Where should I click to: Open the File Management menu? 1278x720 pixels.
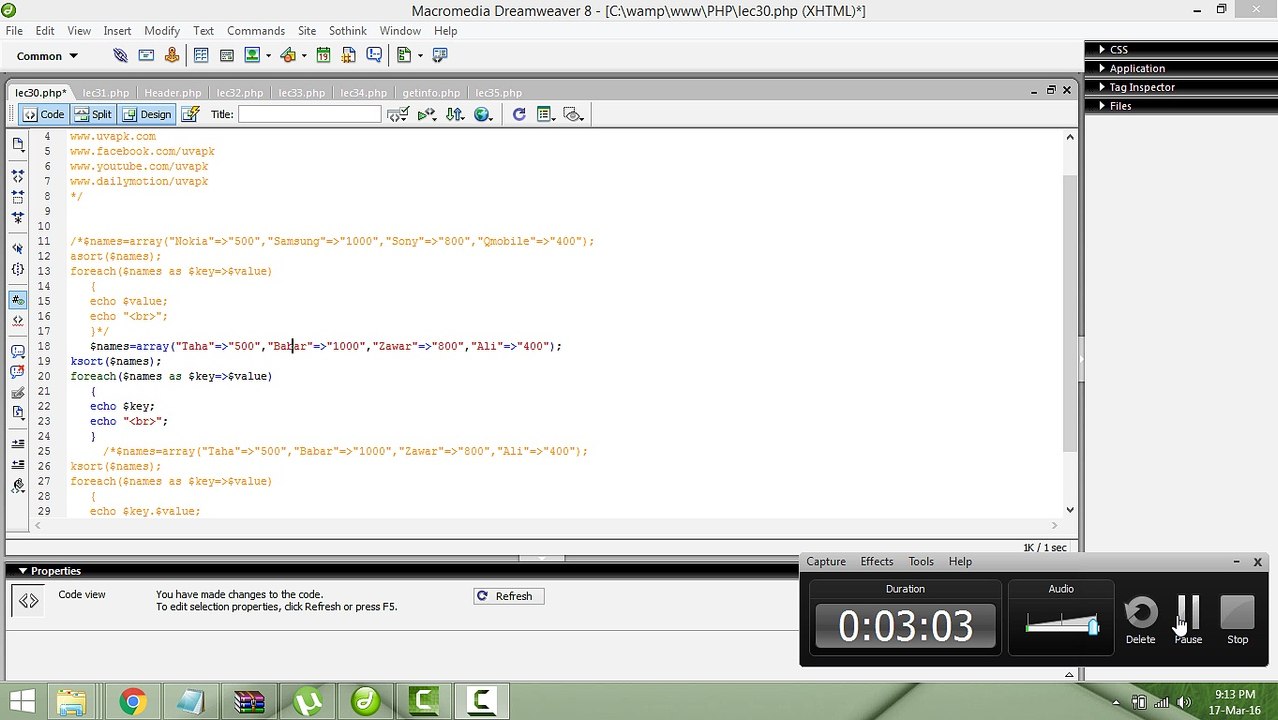click(455, 114)
